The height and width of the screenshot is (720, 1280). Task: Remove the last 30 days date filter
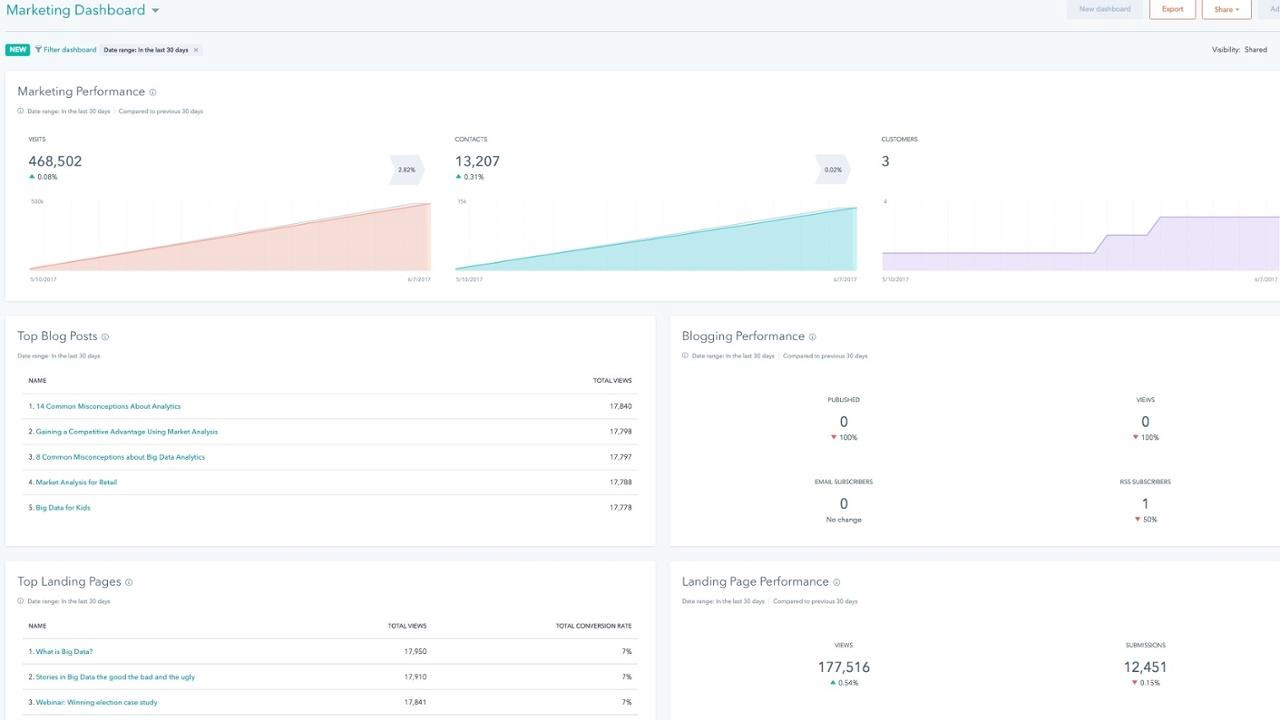coord(198,48)
